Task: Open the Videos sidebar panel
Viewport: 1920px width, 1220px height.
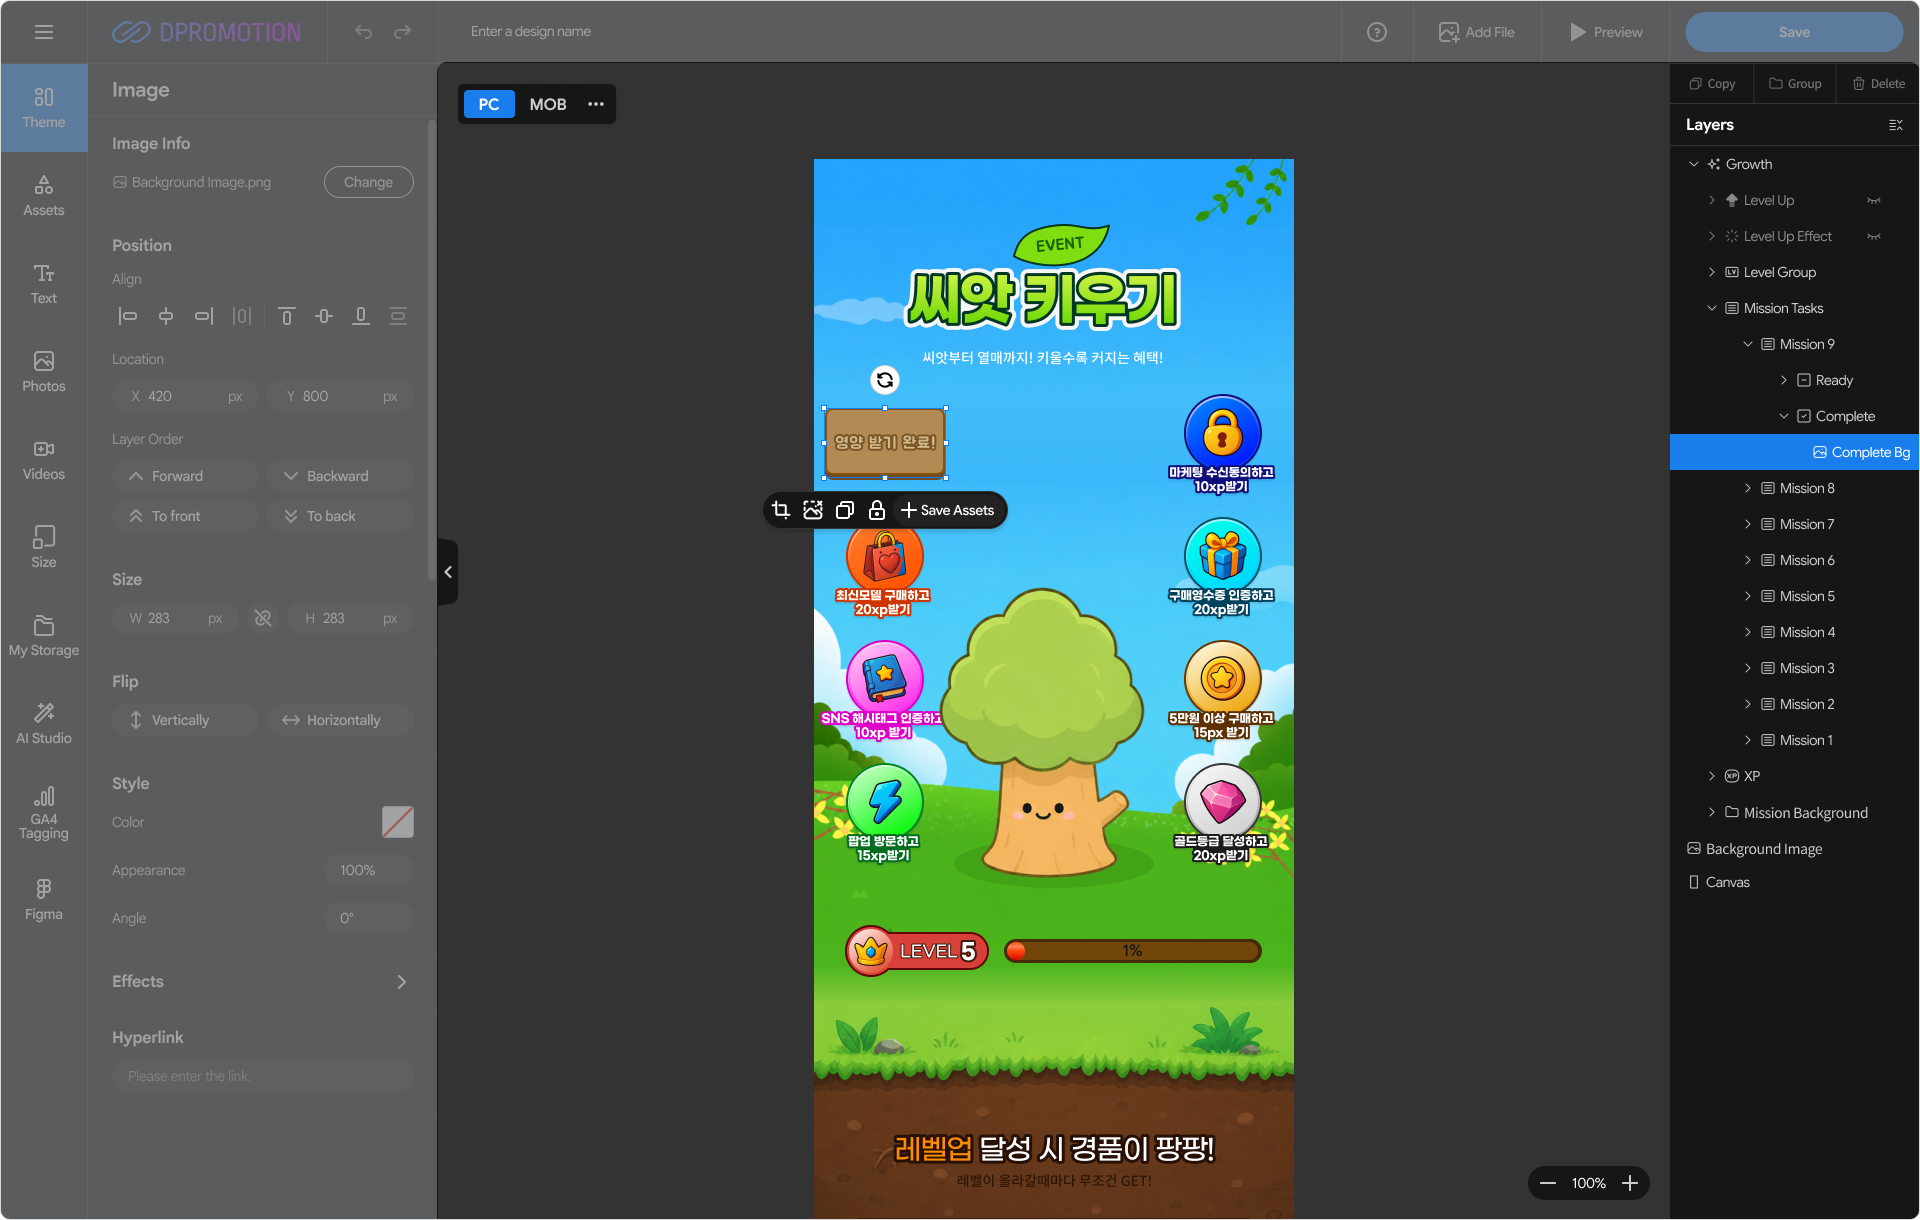Action: coord(44,460)
